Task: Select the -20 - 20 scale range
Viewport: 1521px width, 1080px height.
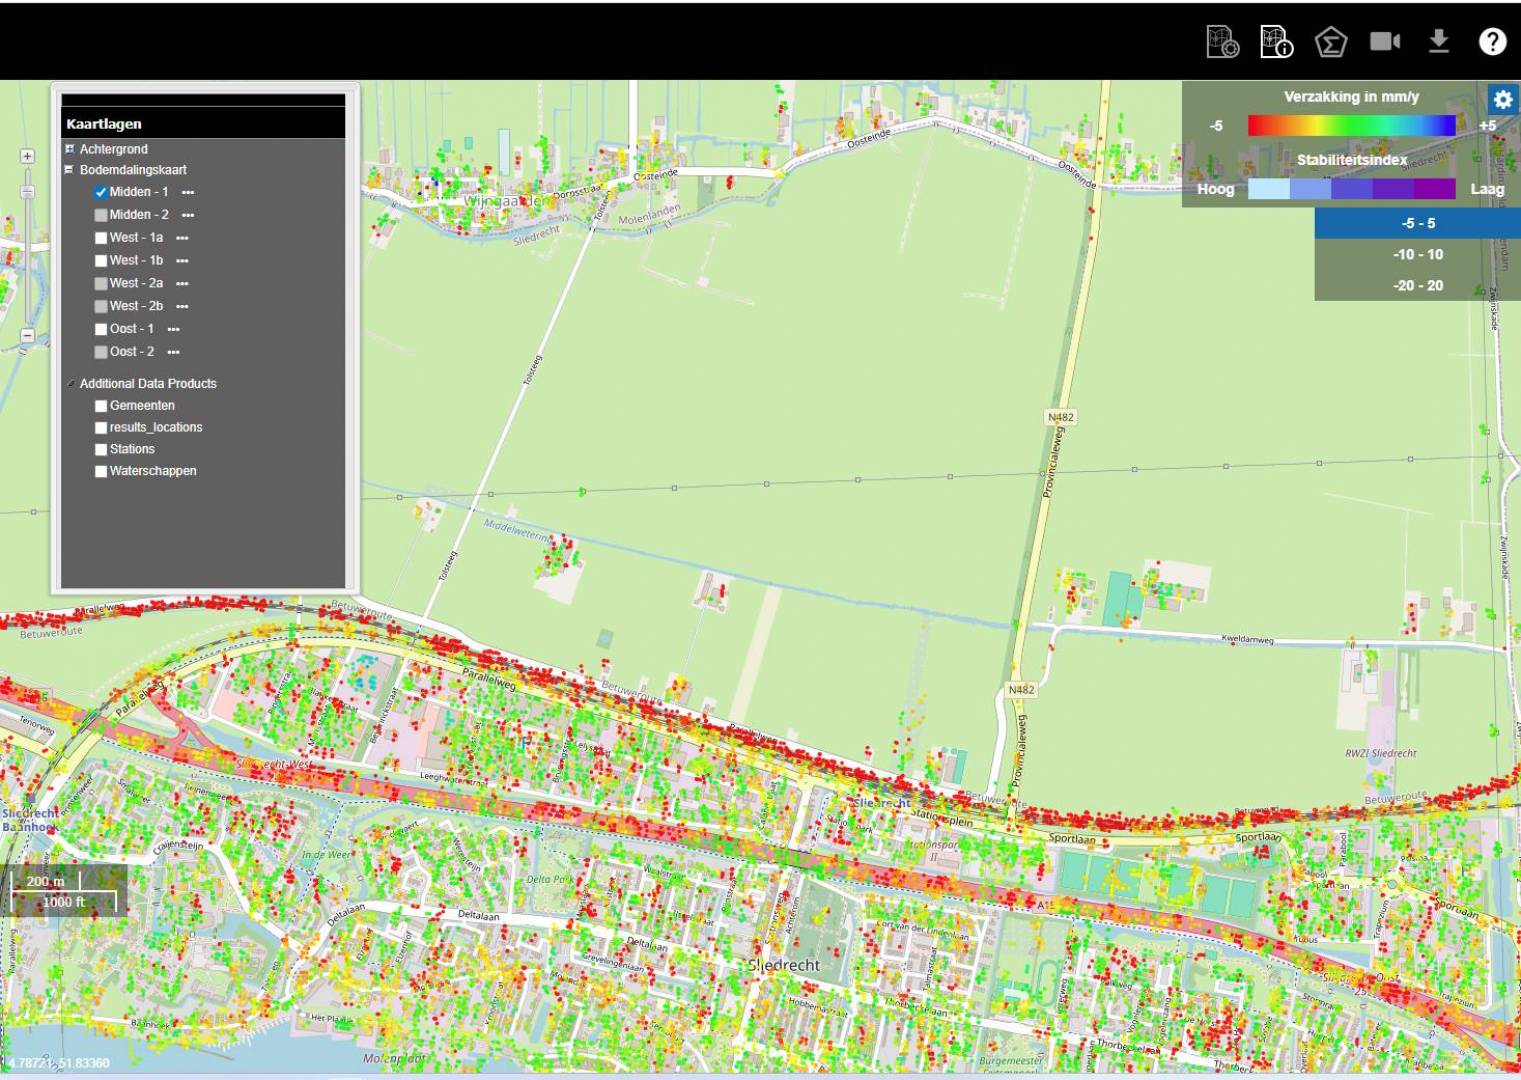Action: [1417, 285]
